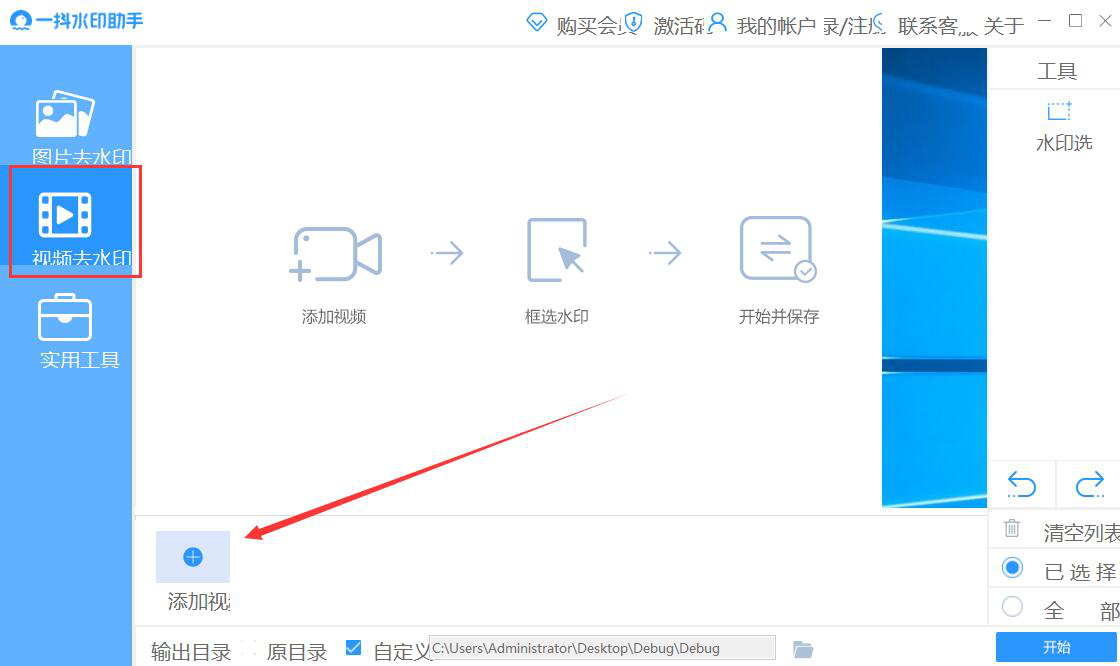Open 登录/注册 menu item
The image size is (1120, 666).
coord(854,26)
